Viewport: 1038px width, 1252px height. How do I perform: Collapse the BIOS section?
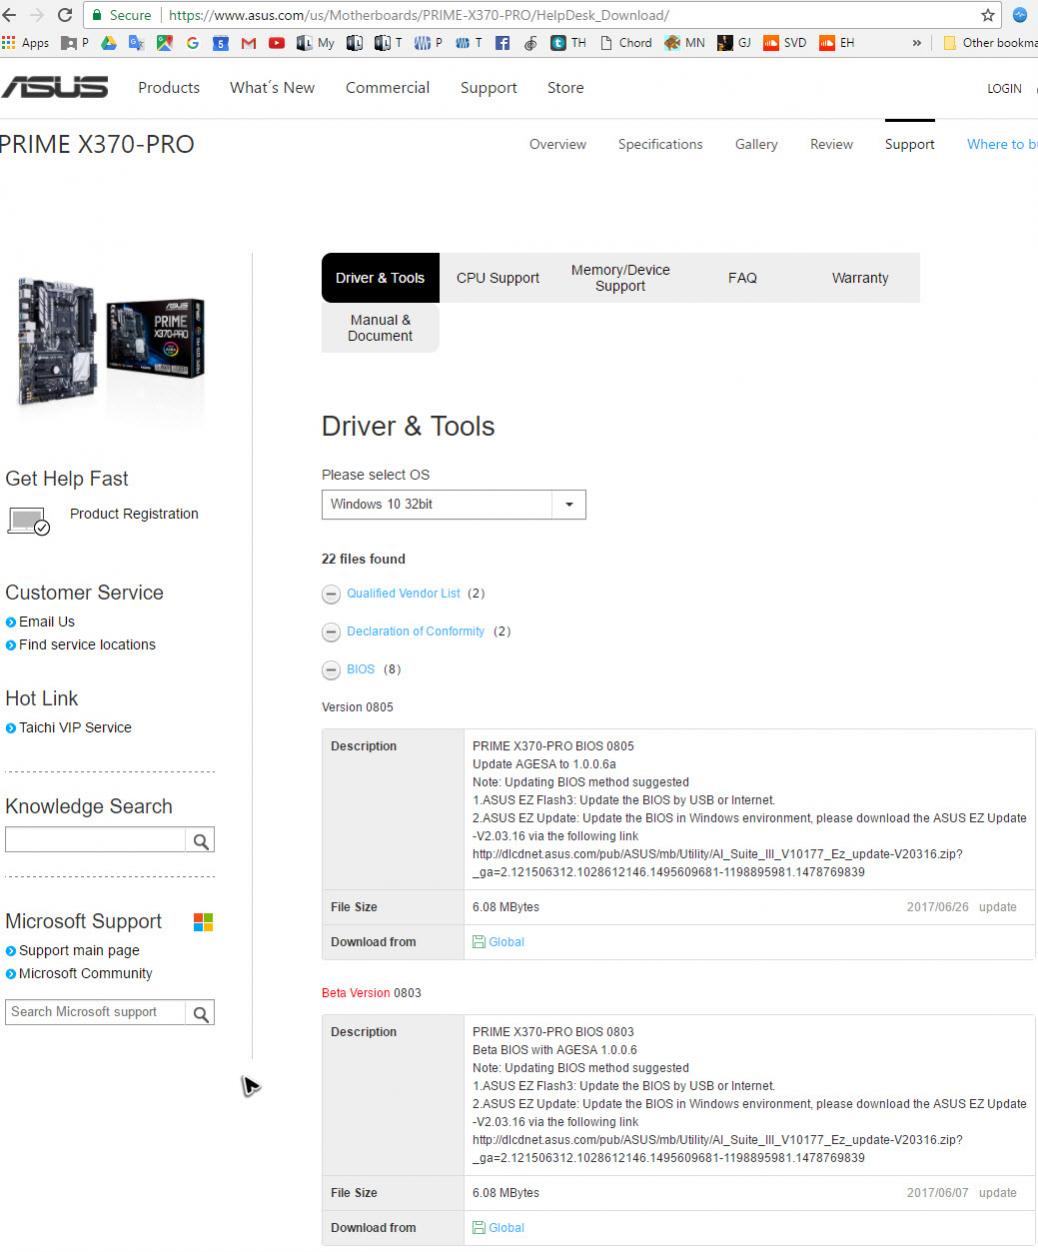tap(331, 670)
